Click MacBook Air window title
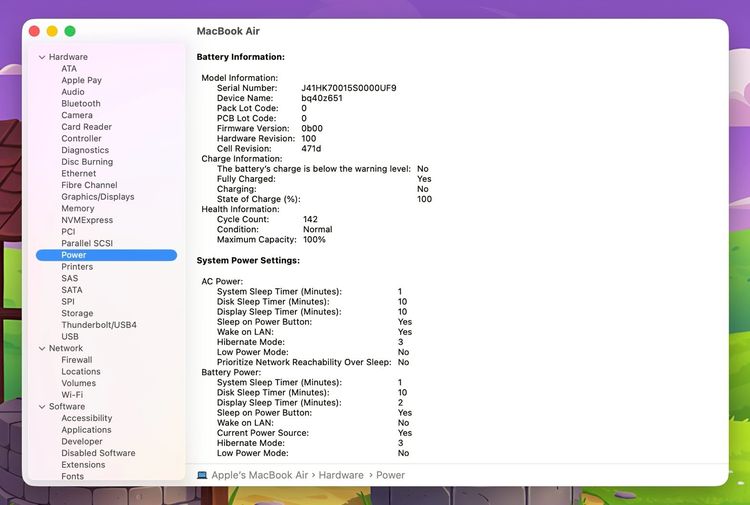 [228, 31]
